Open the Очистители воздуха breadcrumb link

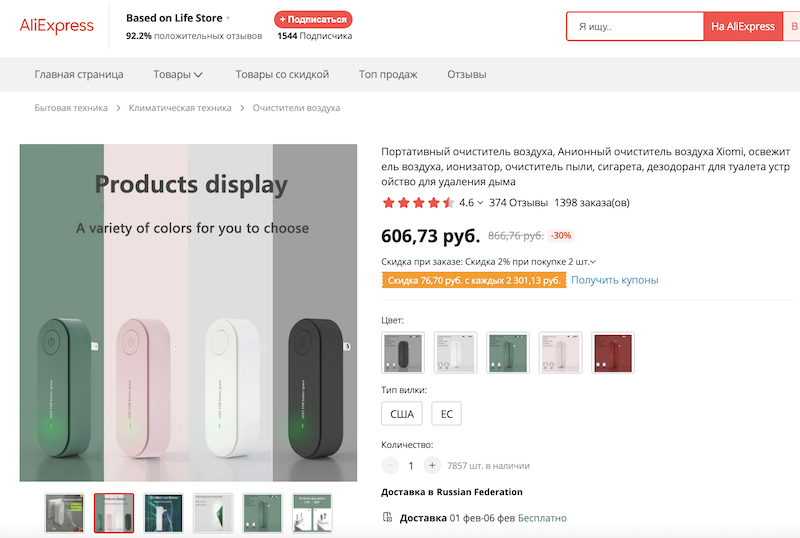point(296,108)
